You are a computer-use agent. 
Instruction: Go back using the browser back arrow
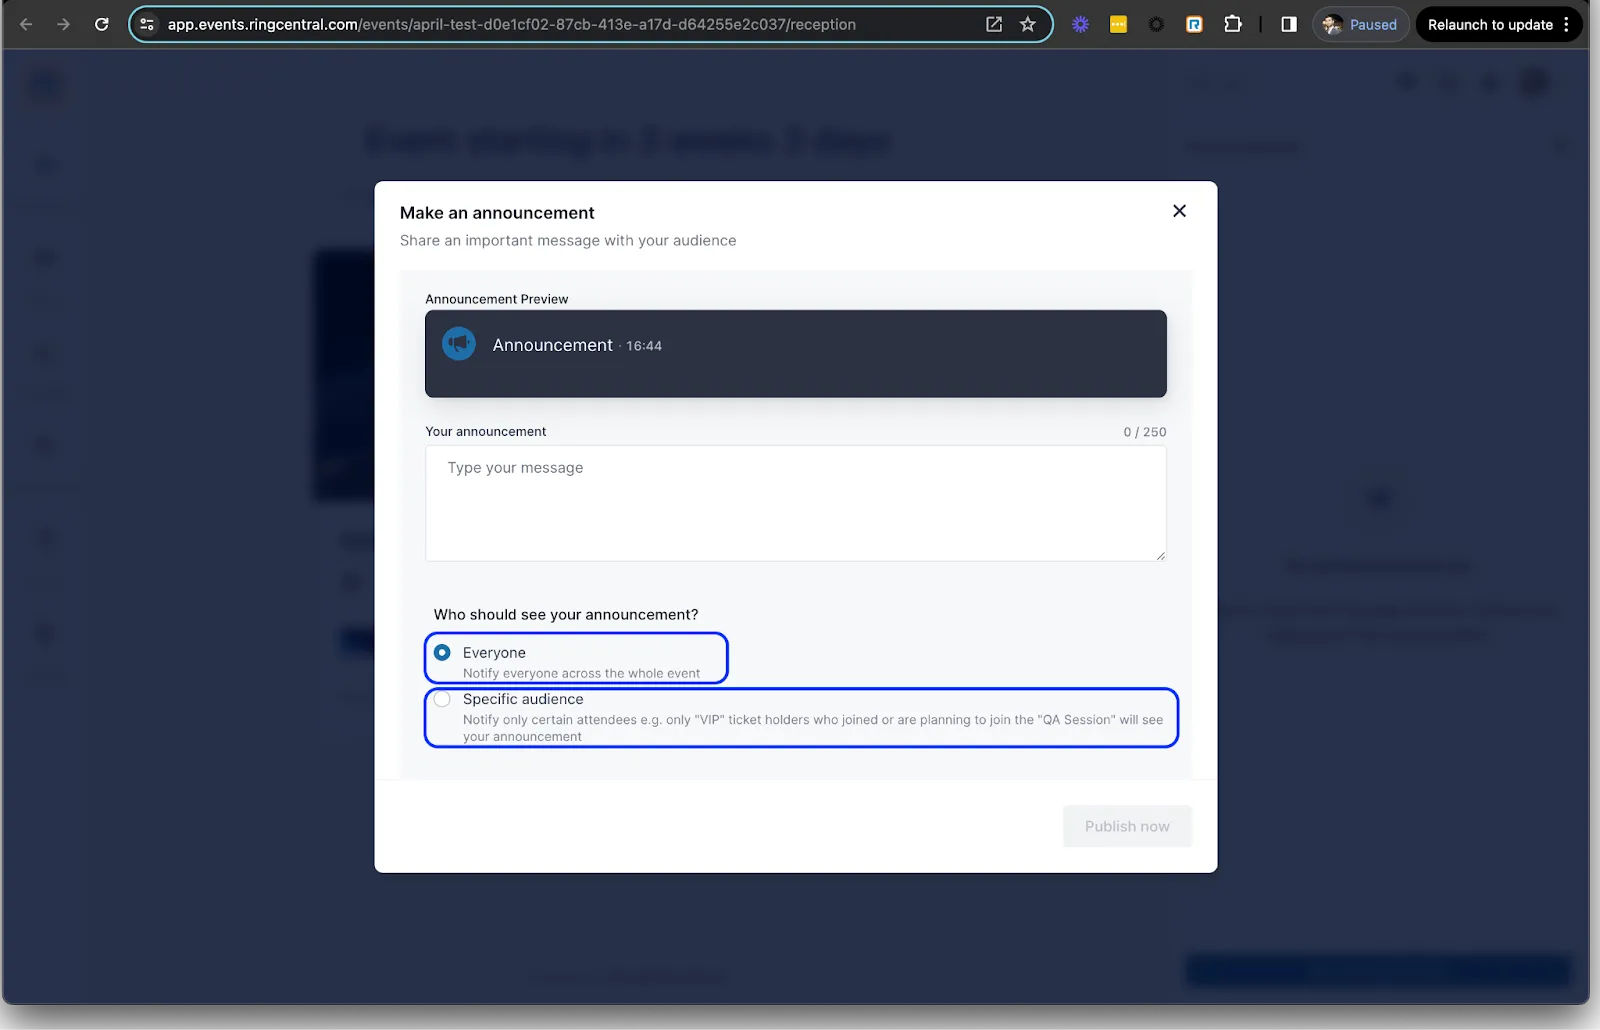[26, 24]
